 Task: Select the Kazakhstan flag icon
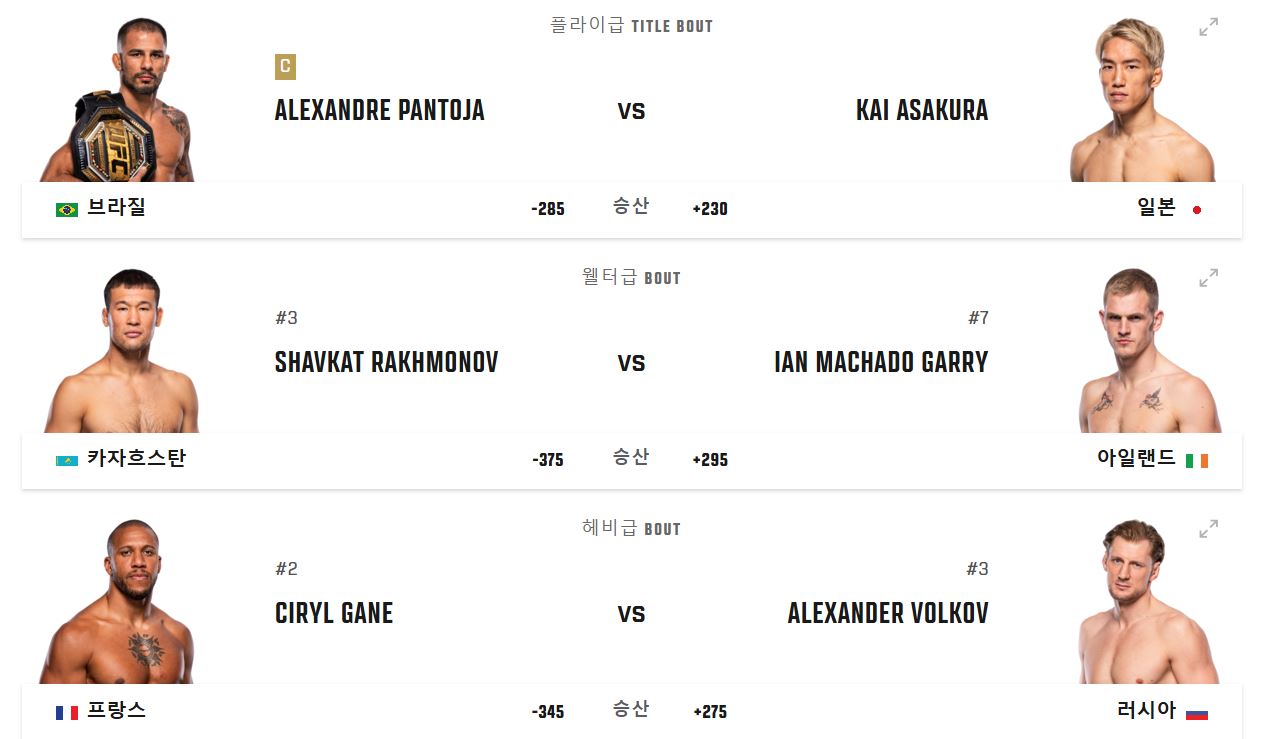[66, 461]
